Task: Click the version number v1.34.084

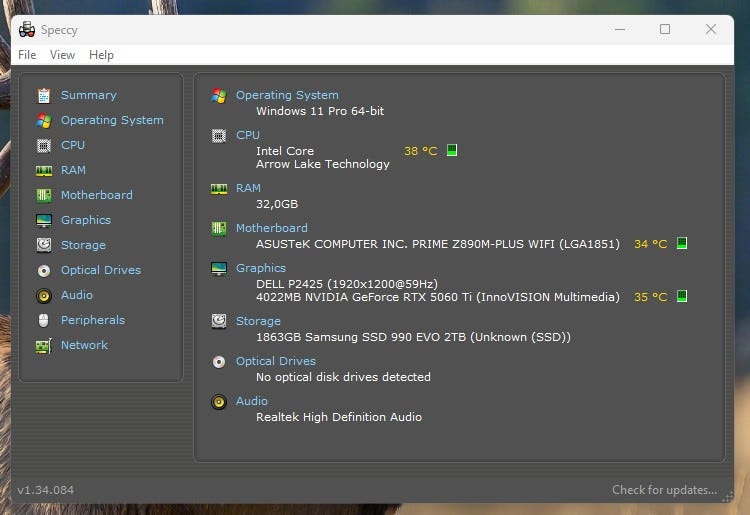Action: (46, 490)
